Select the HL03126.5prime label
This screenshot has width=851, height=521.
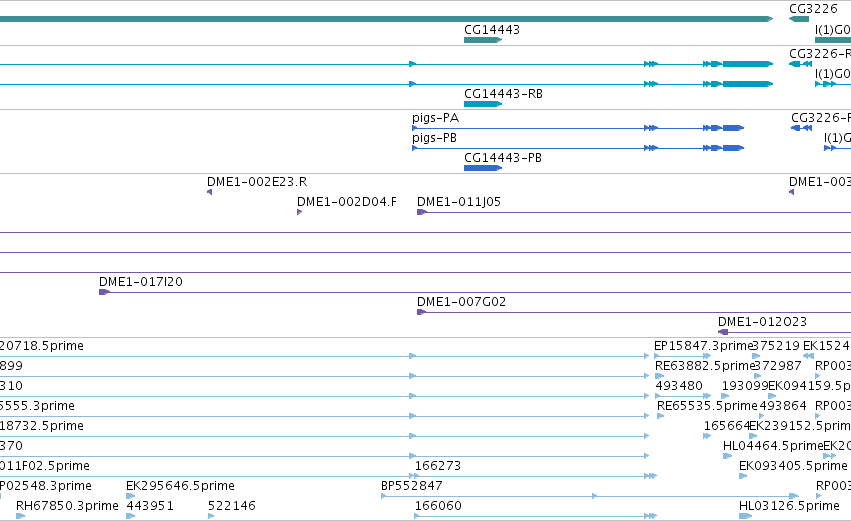[x=789, y=506]
